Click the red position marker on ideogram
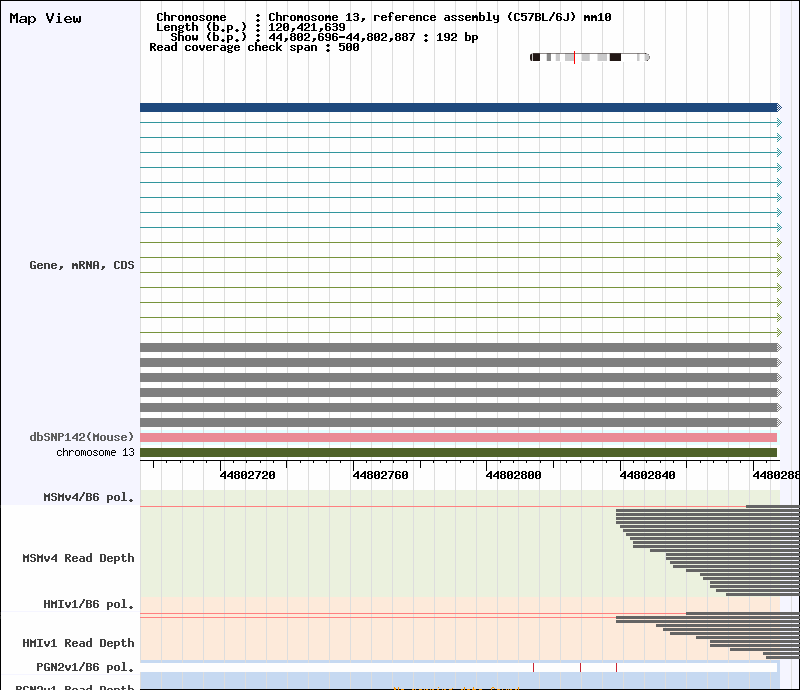800x690 pixels. tap(574, 57)
